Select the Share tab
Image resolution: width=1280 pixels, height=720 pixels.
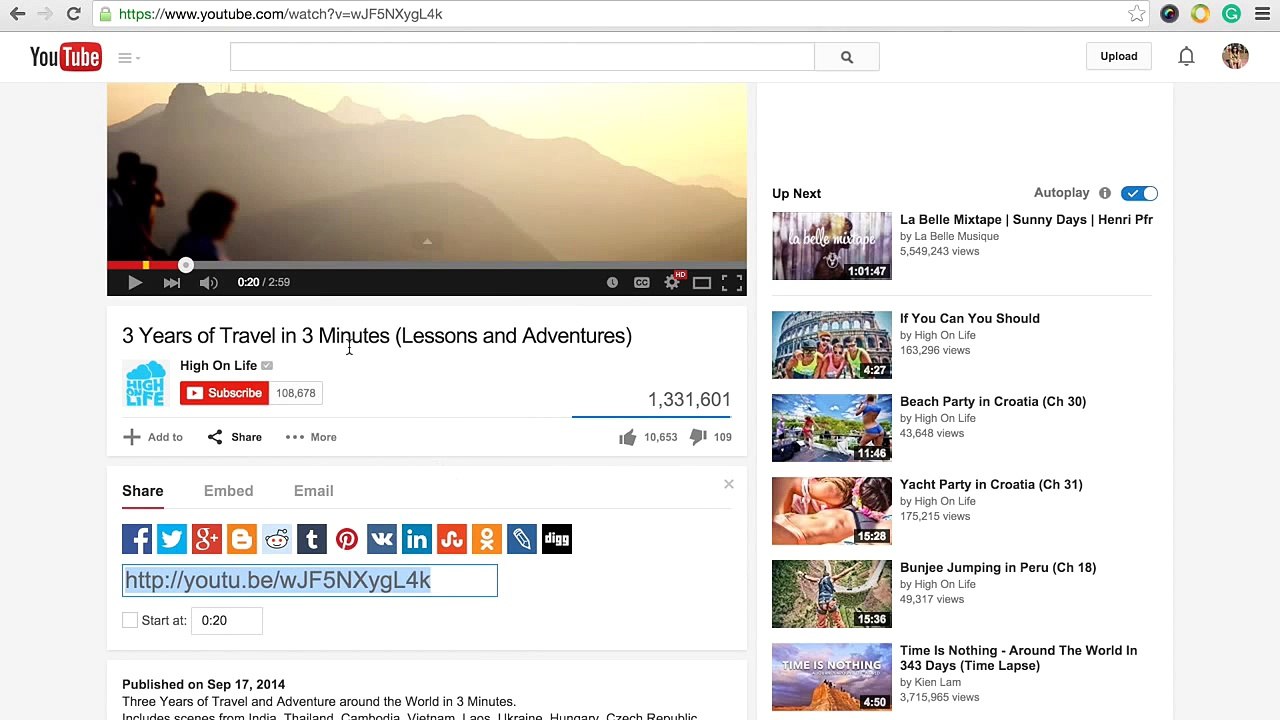(143, 491)
